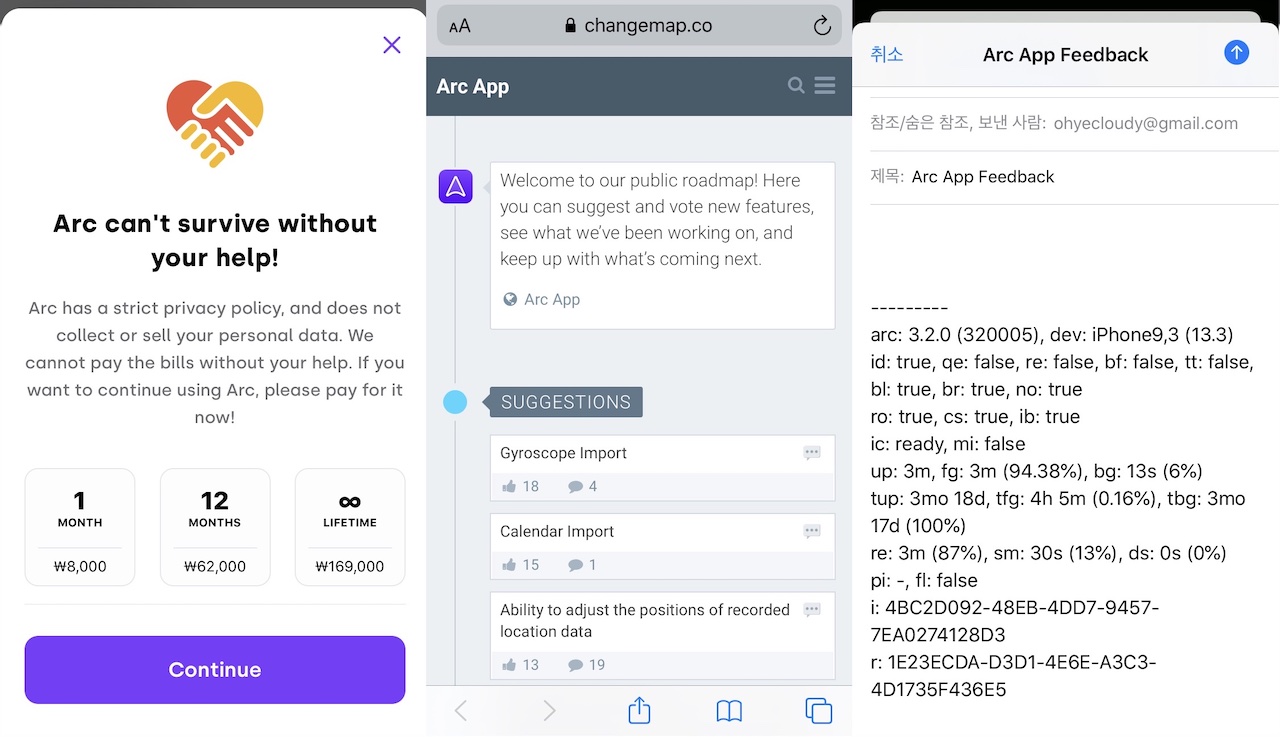
Task: Close the Arc payment dialog
Action: [x=392, y=45]
